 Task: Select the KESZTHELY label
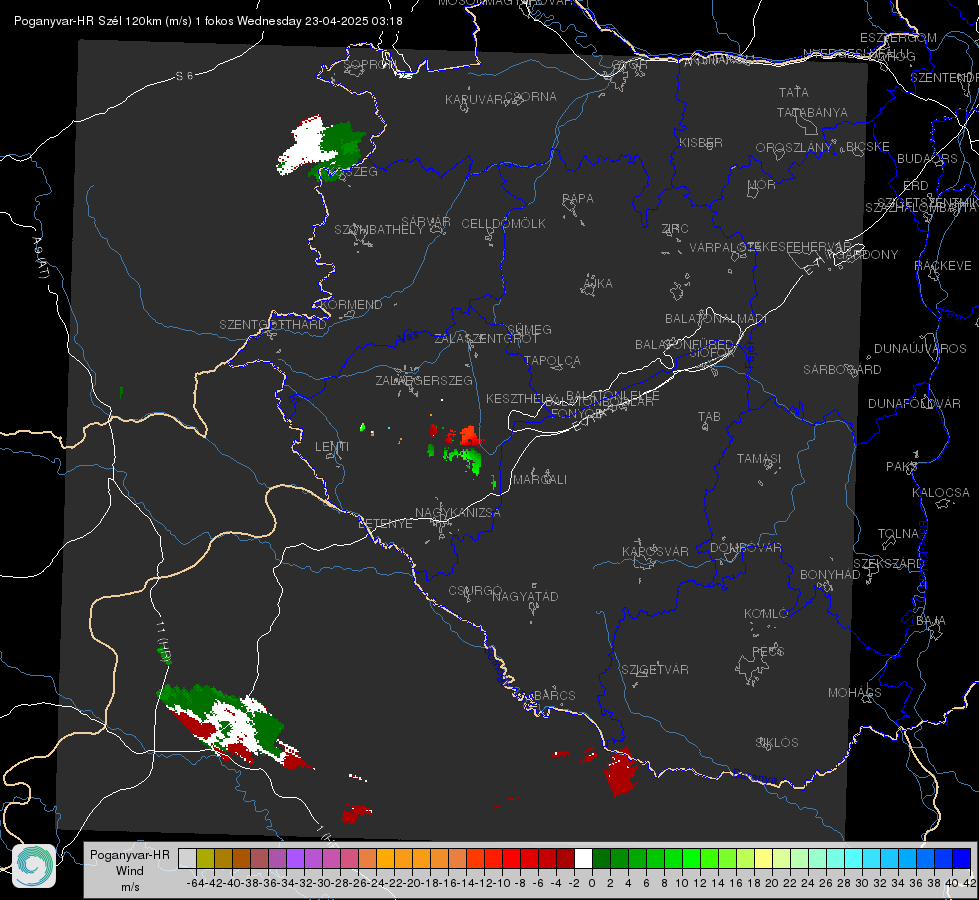click(x=519, y=398)
